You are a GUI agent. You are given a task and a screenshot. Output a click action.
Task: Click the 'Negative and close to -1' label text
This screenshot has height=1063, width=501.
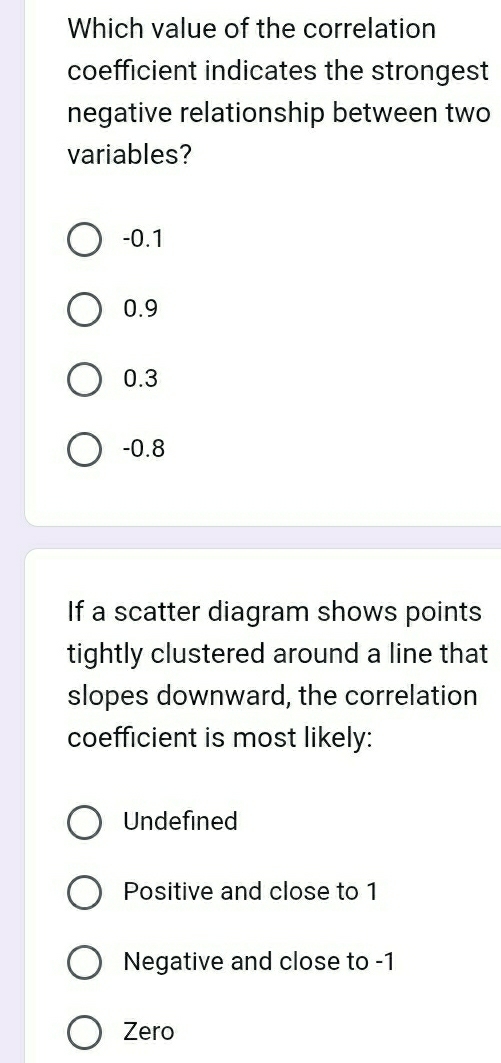[258, 961]
